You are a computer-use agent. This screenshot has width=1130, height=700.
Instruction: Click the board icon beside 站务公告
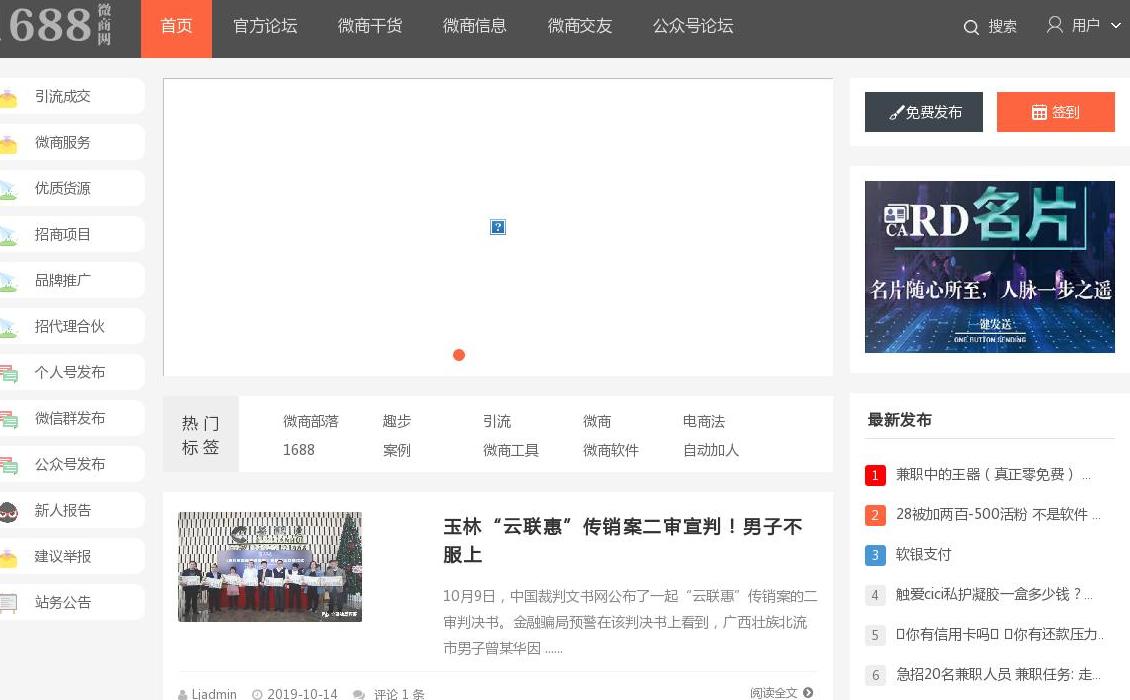click(9, 603)
